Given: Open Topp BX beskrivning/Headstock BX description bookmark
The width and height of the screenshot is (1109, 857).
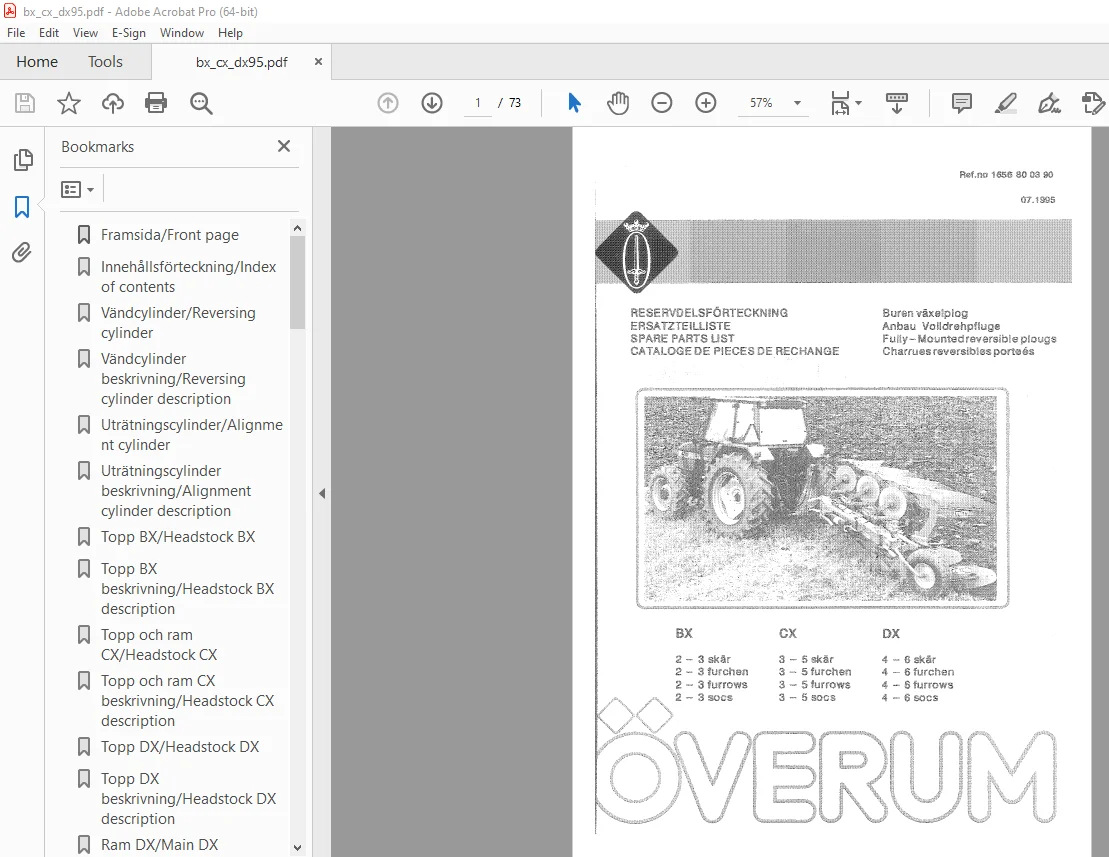Looking at the screenshot, I should [x=187, y=588].
